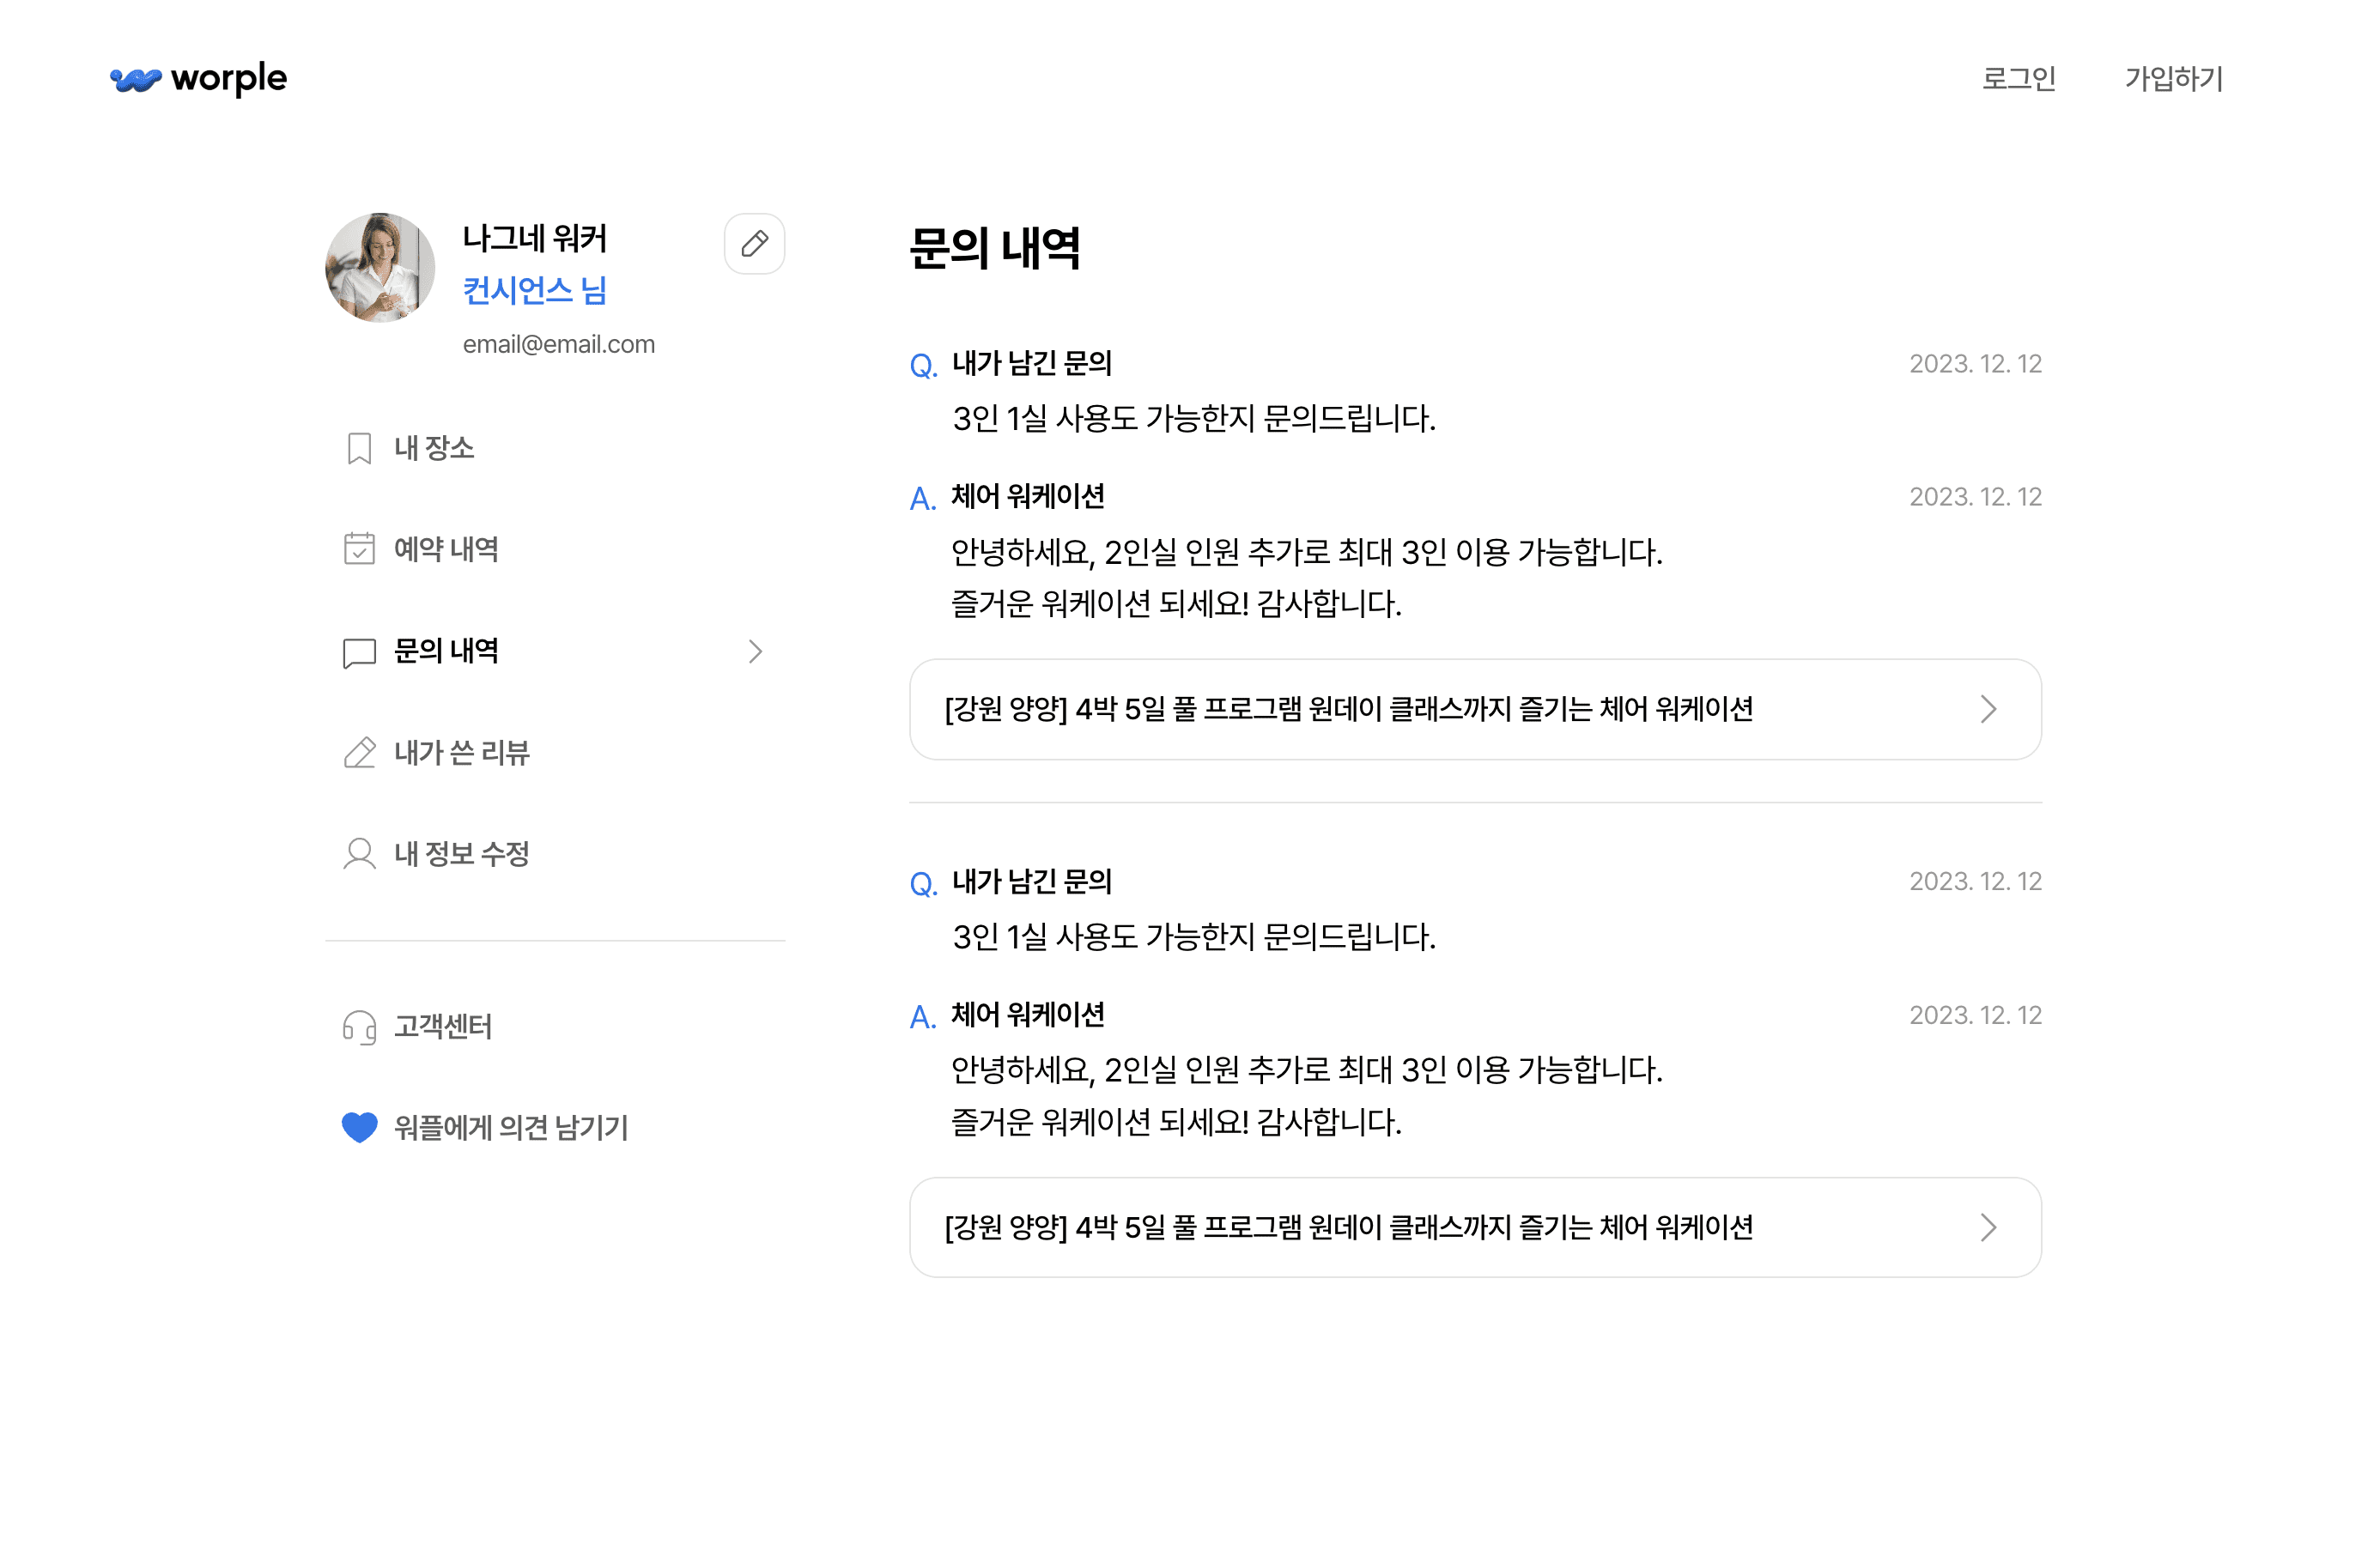The height and width of the screenshot is (1545, 2380).
Task: Open the first [강원 양양] 4박 5일 card
Action: 1348,709
